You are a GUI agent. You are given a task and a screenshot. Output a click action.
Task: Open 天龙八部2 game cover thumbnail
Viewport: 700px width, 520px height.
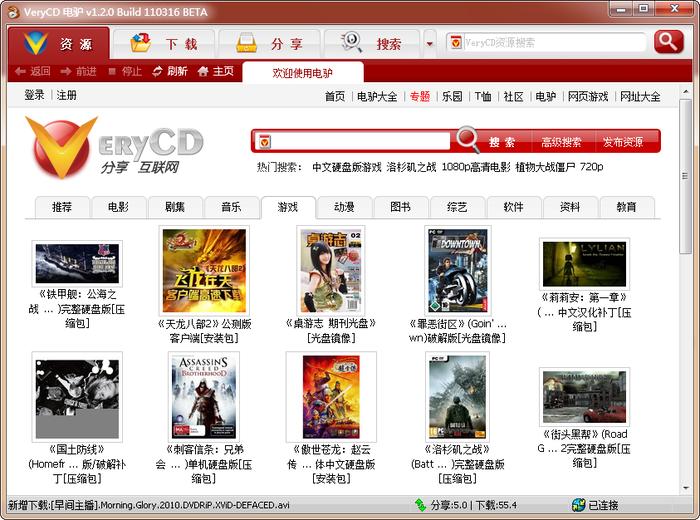204,270
